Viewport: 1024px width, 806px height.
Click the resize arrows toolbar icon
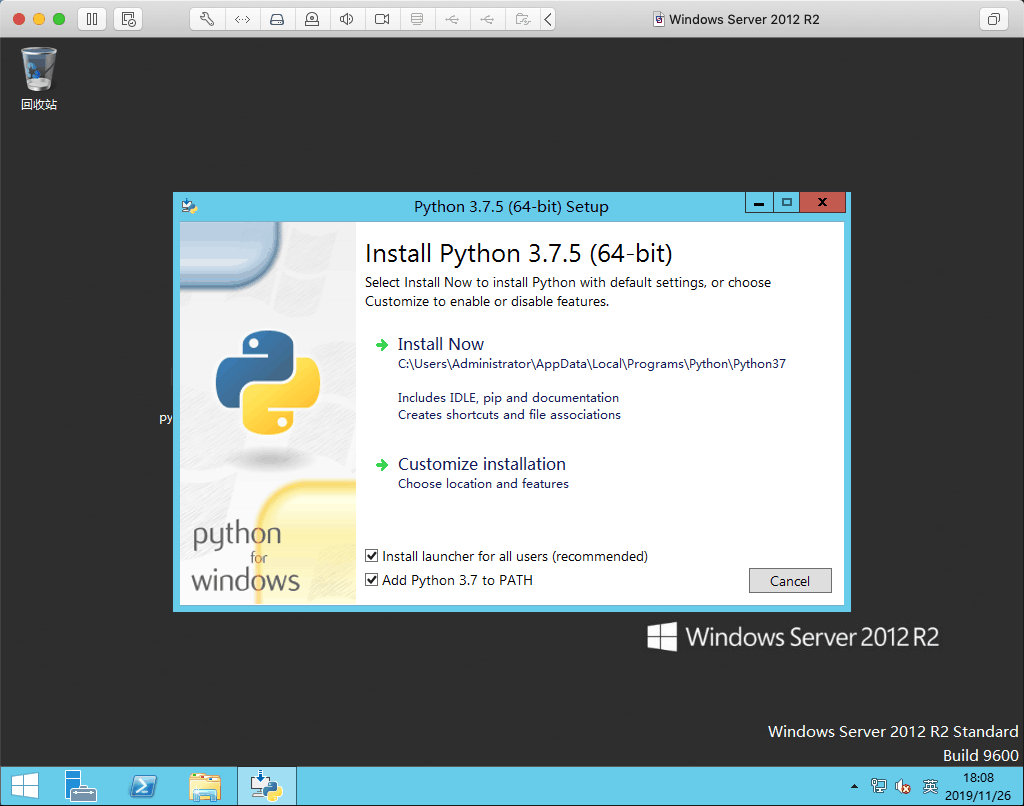point(242,19)
